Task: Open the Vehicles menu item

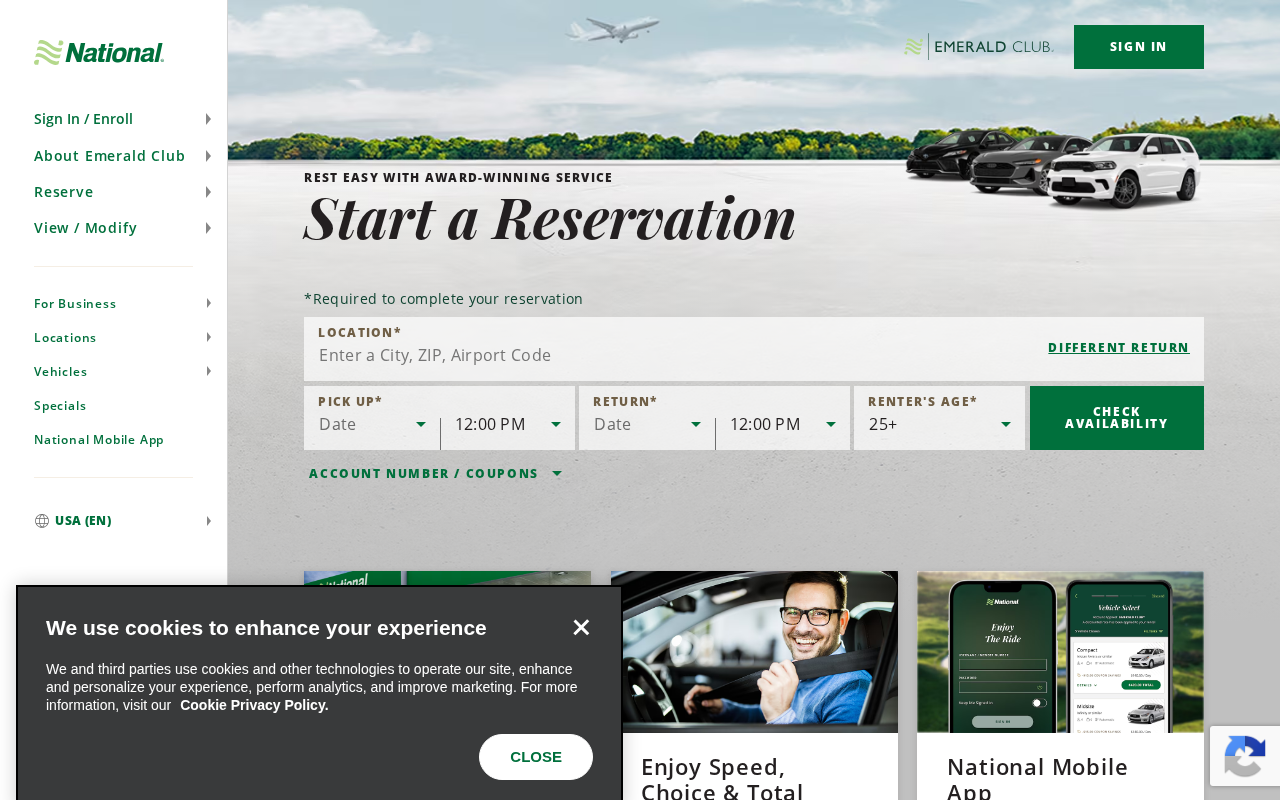Action: click(x=61, y=371)
